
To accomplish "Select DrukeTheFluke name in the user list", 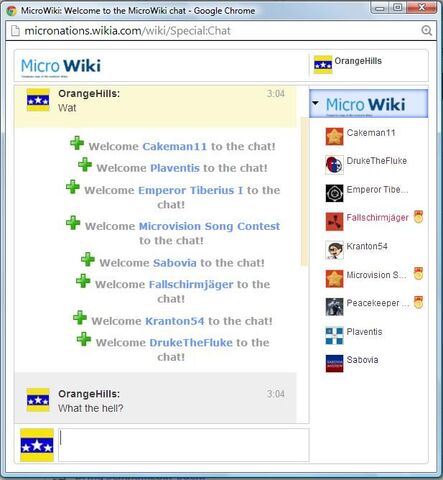I will (x=377, y=161).
